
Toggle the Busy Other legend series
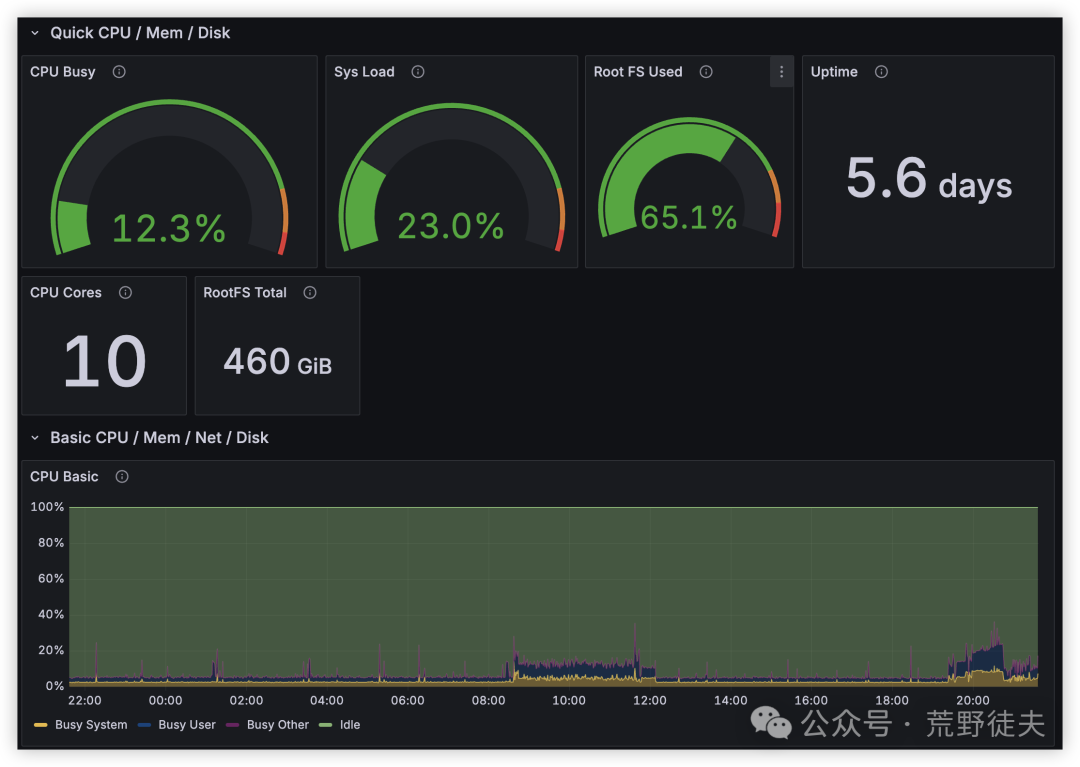coord(267,724)
